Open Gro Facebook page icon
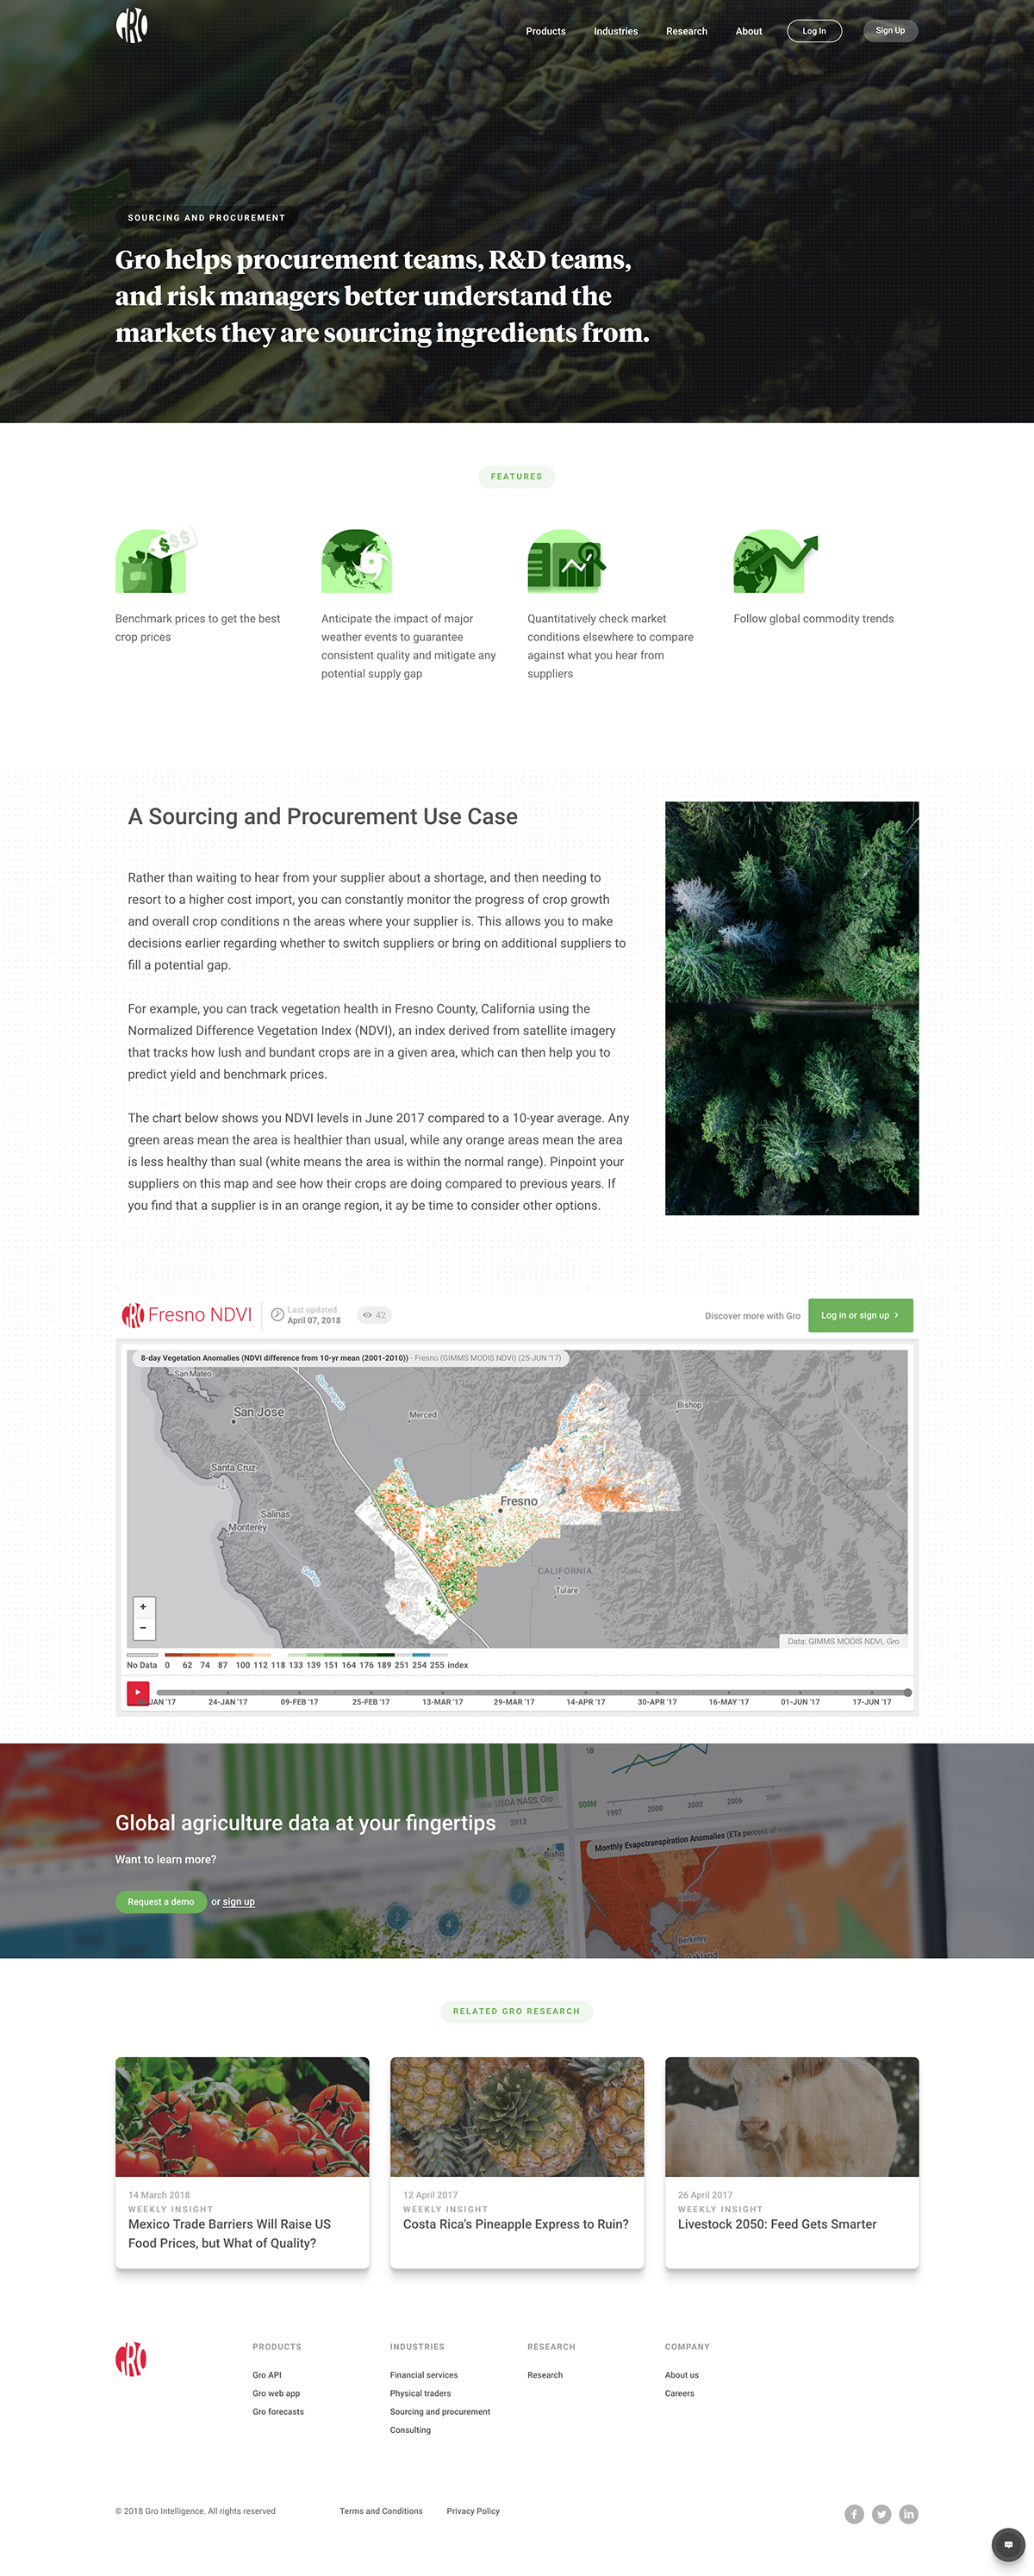 click(x=854, y=2514)
